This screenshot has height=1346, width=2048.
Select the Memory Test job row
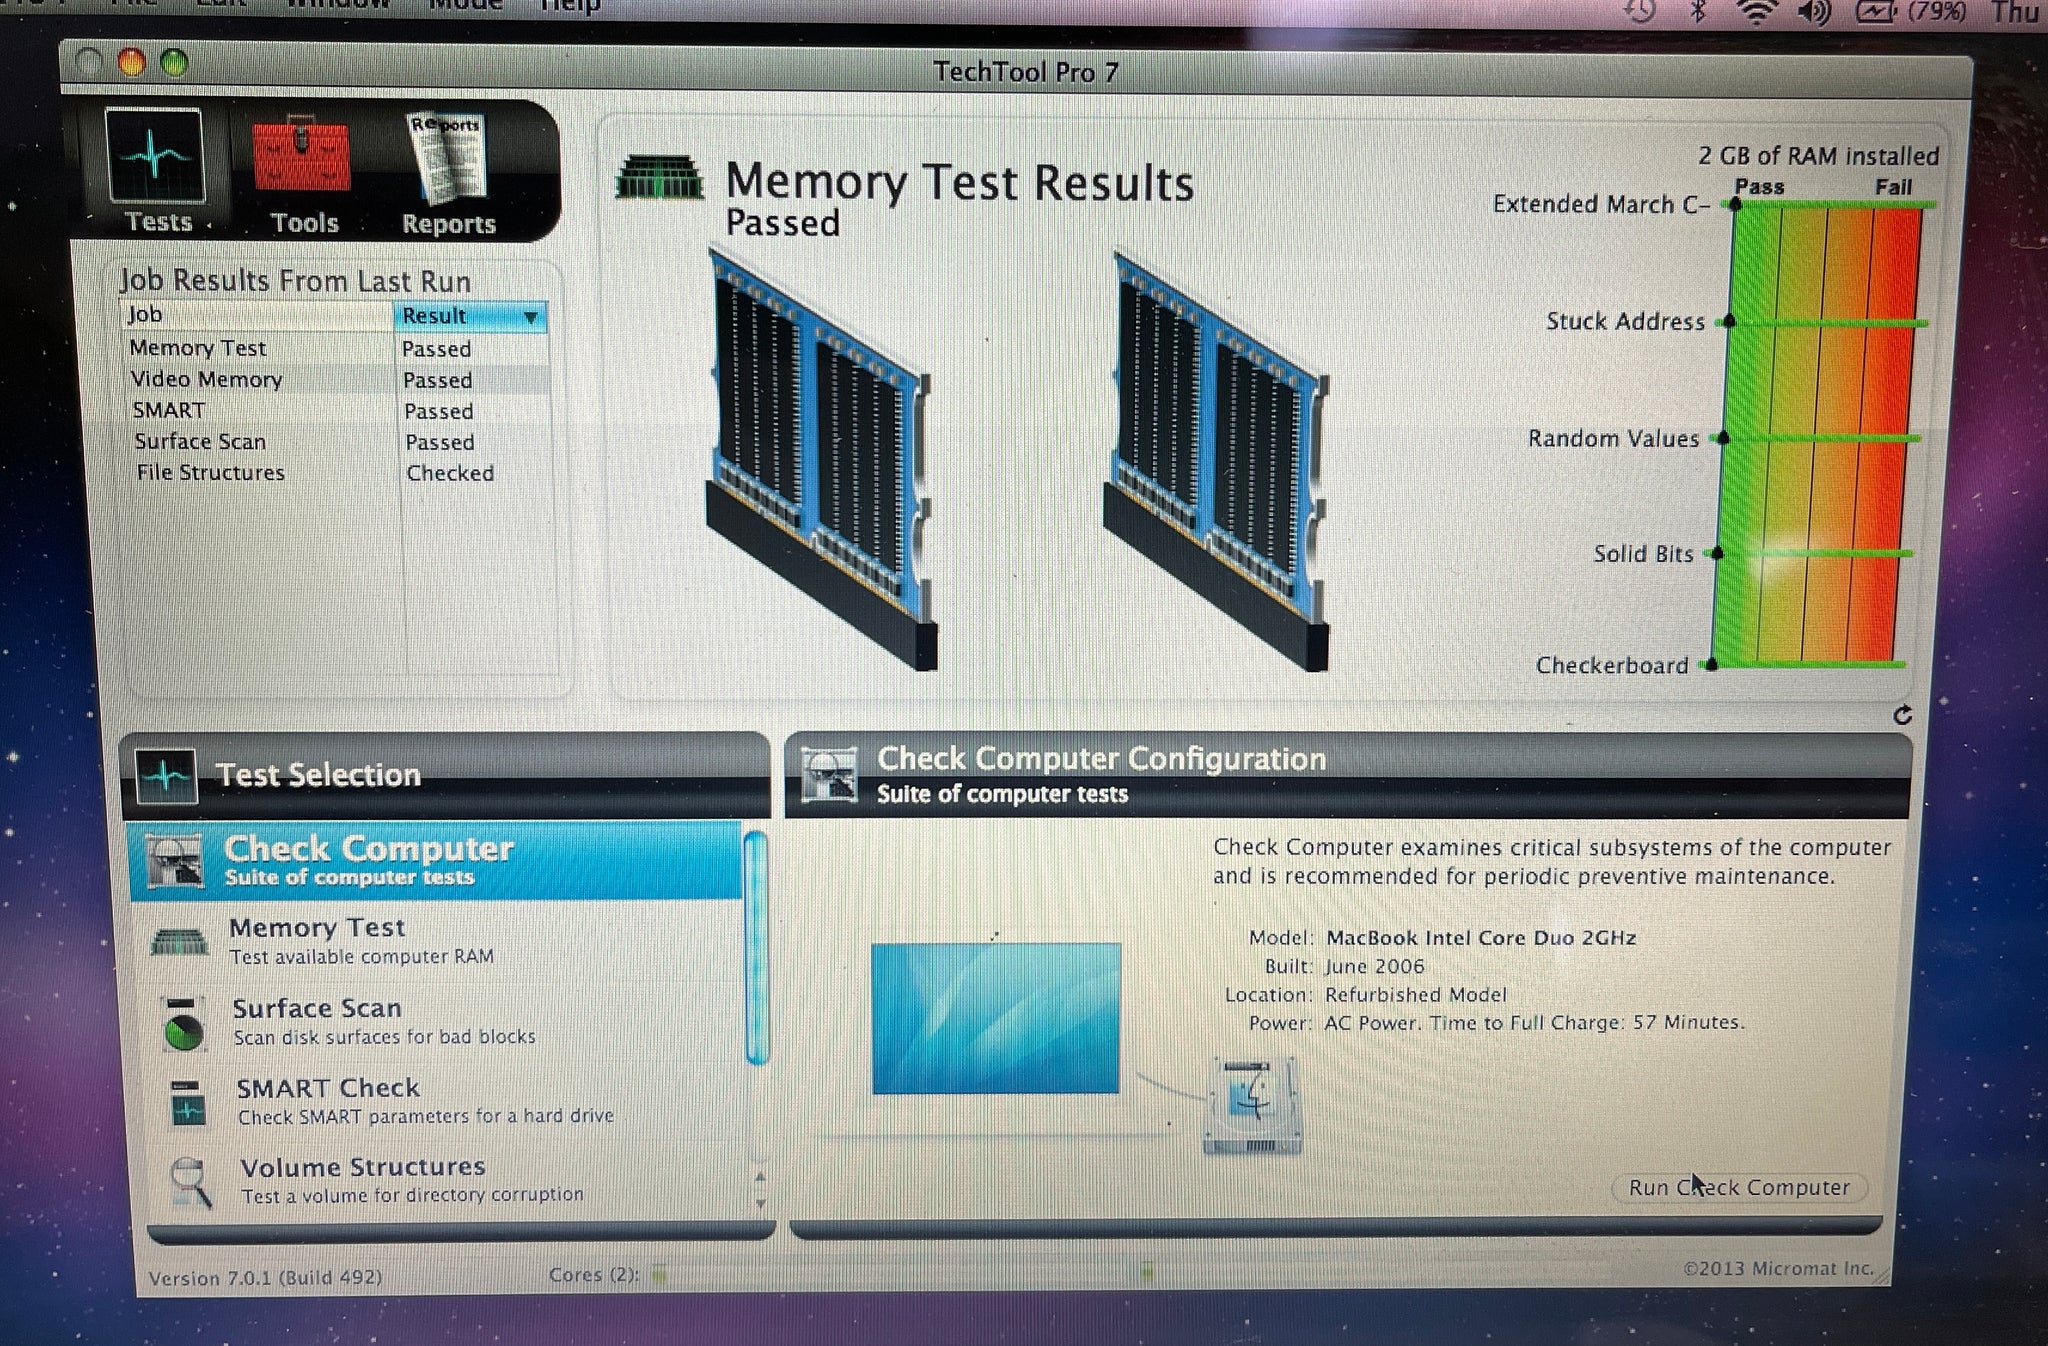coord(337,348)
